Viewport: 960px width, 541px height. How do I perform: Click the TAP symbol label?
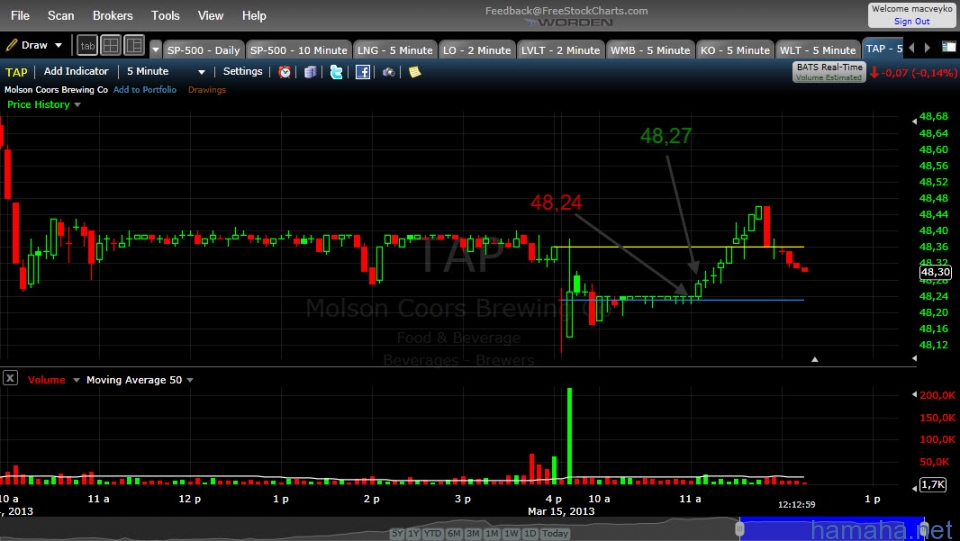click(x=17, y=72)
